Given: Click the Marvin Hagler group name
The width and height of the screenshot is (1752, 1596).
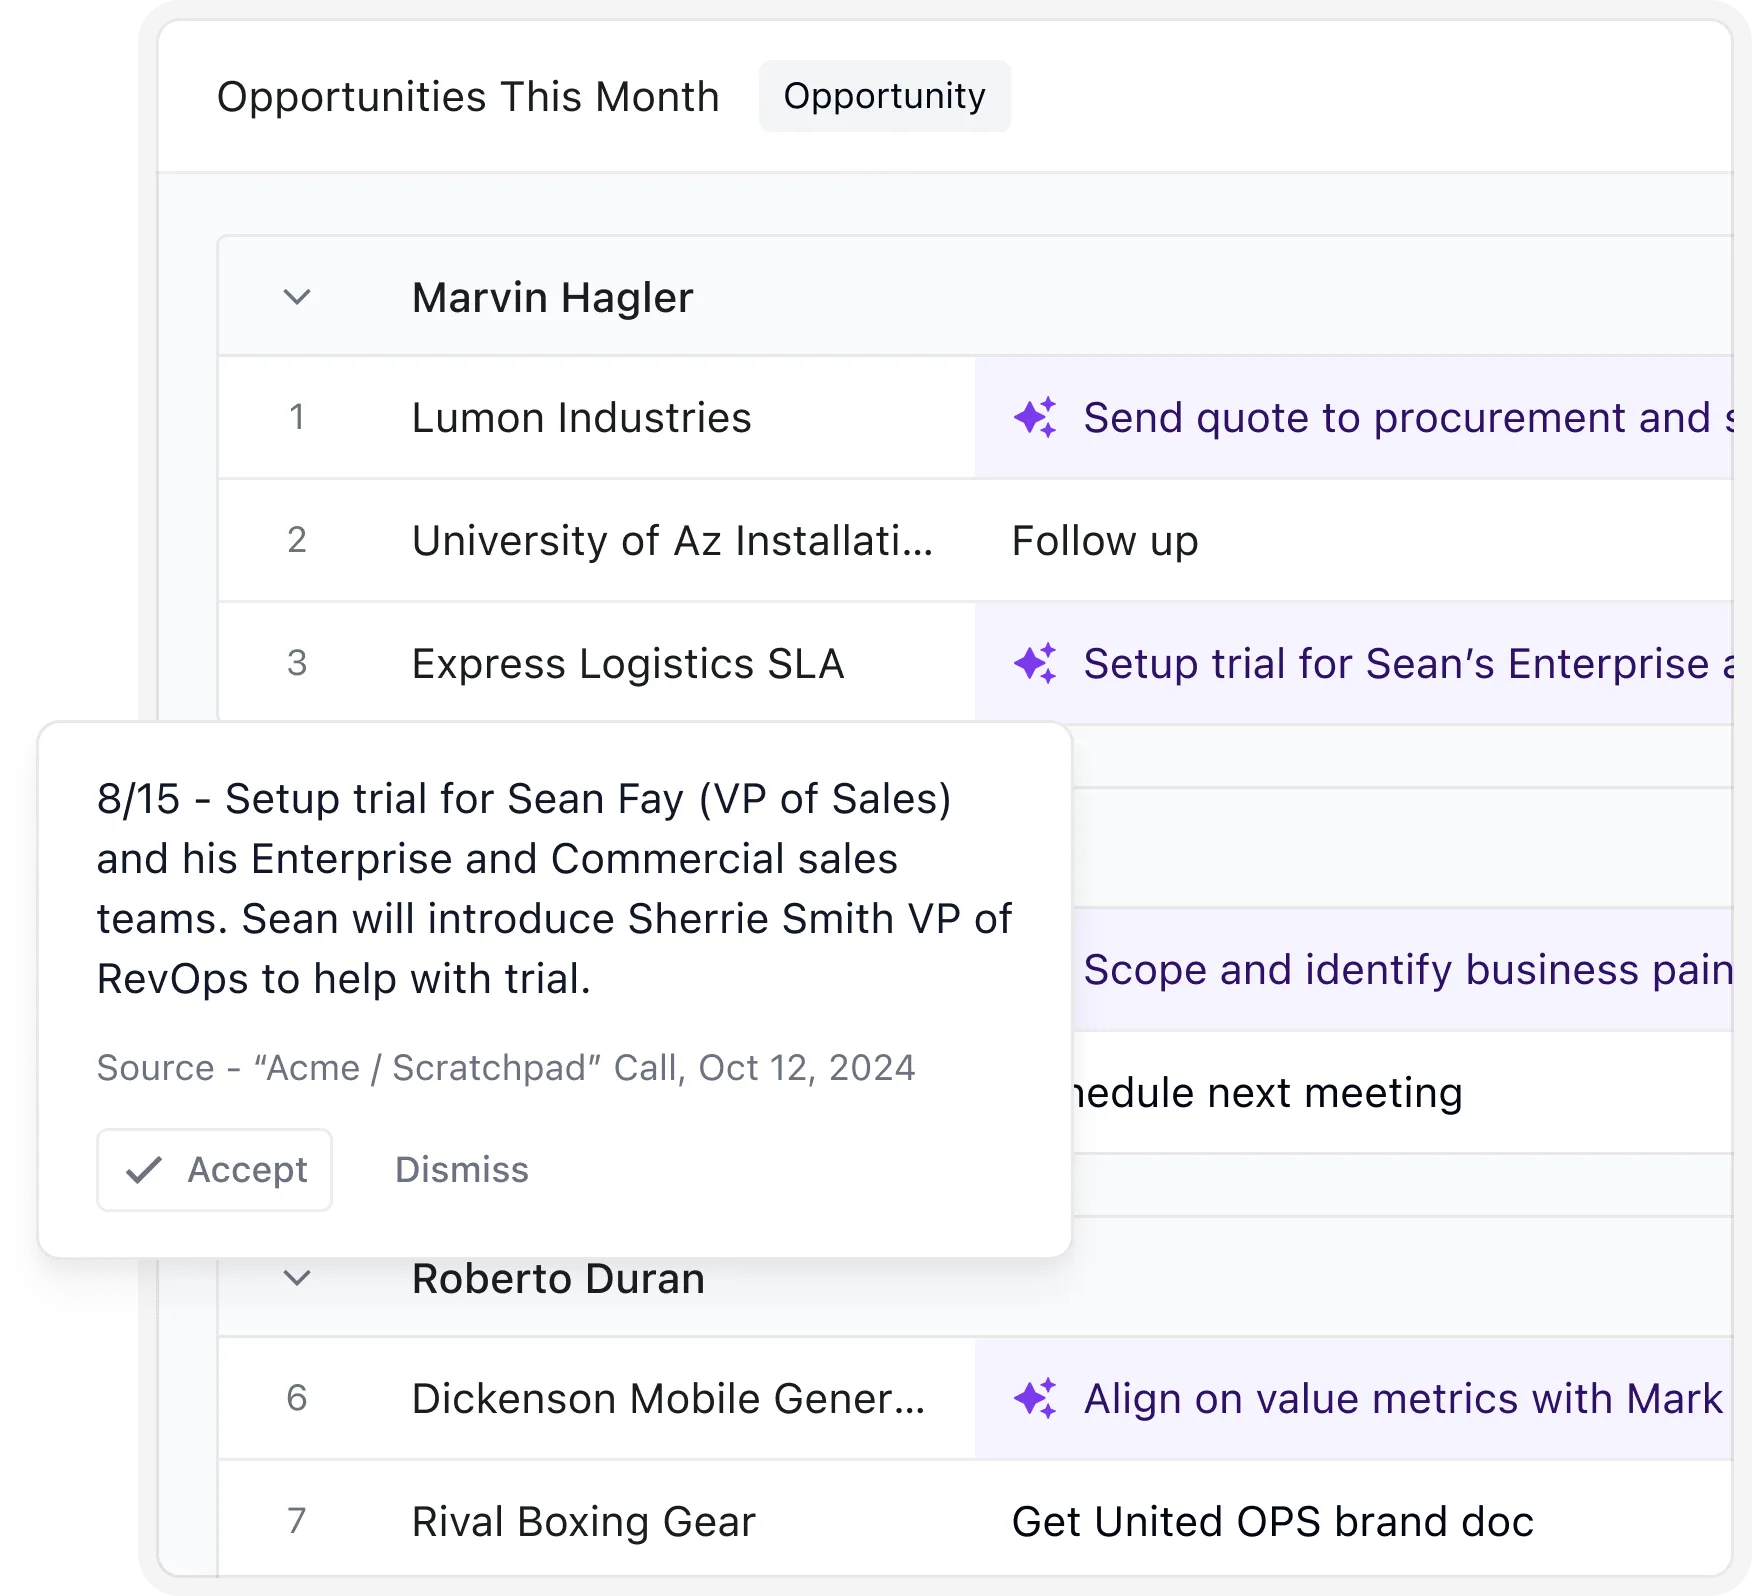Looking at the screenshot, I should tap(553, 298).
